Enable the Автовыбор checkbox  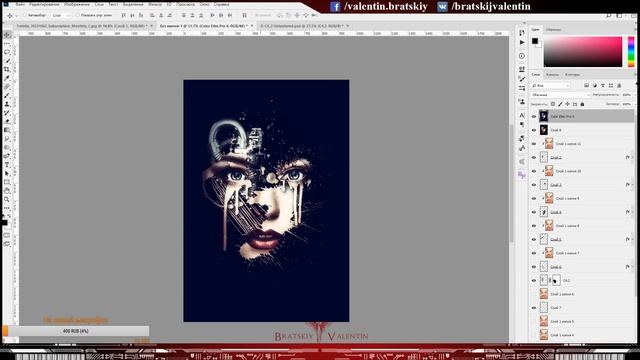click(x=24, y=15)
